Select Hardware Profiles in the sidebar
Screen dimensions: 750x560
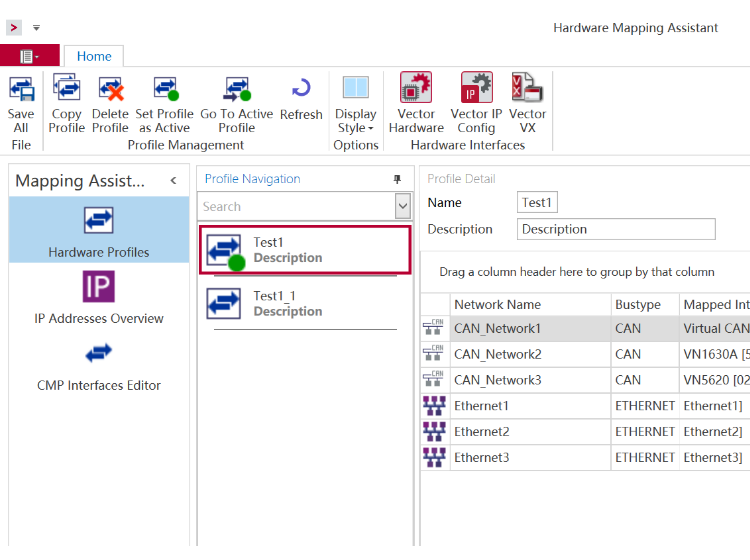pos(99,231)
